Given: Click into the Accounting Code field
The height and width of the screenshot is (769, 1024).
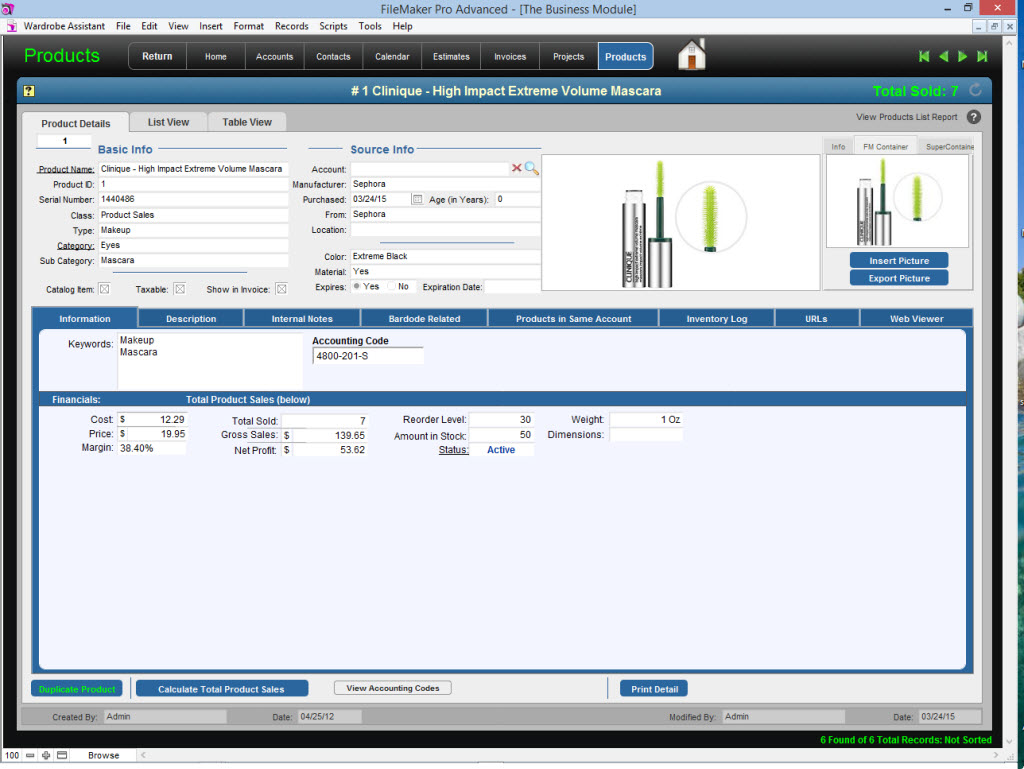Looking at the screenshot, I should pyautogui.click(x=368, y=356).
